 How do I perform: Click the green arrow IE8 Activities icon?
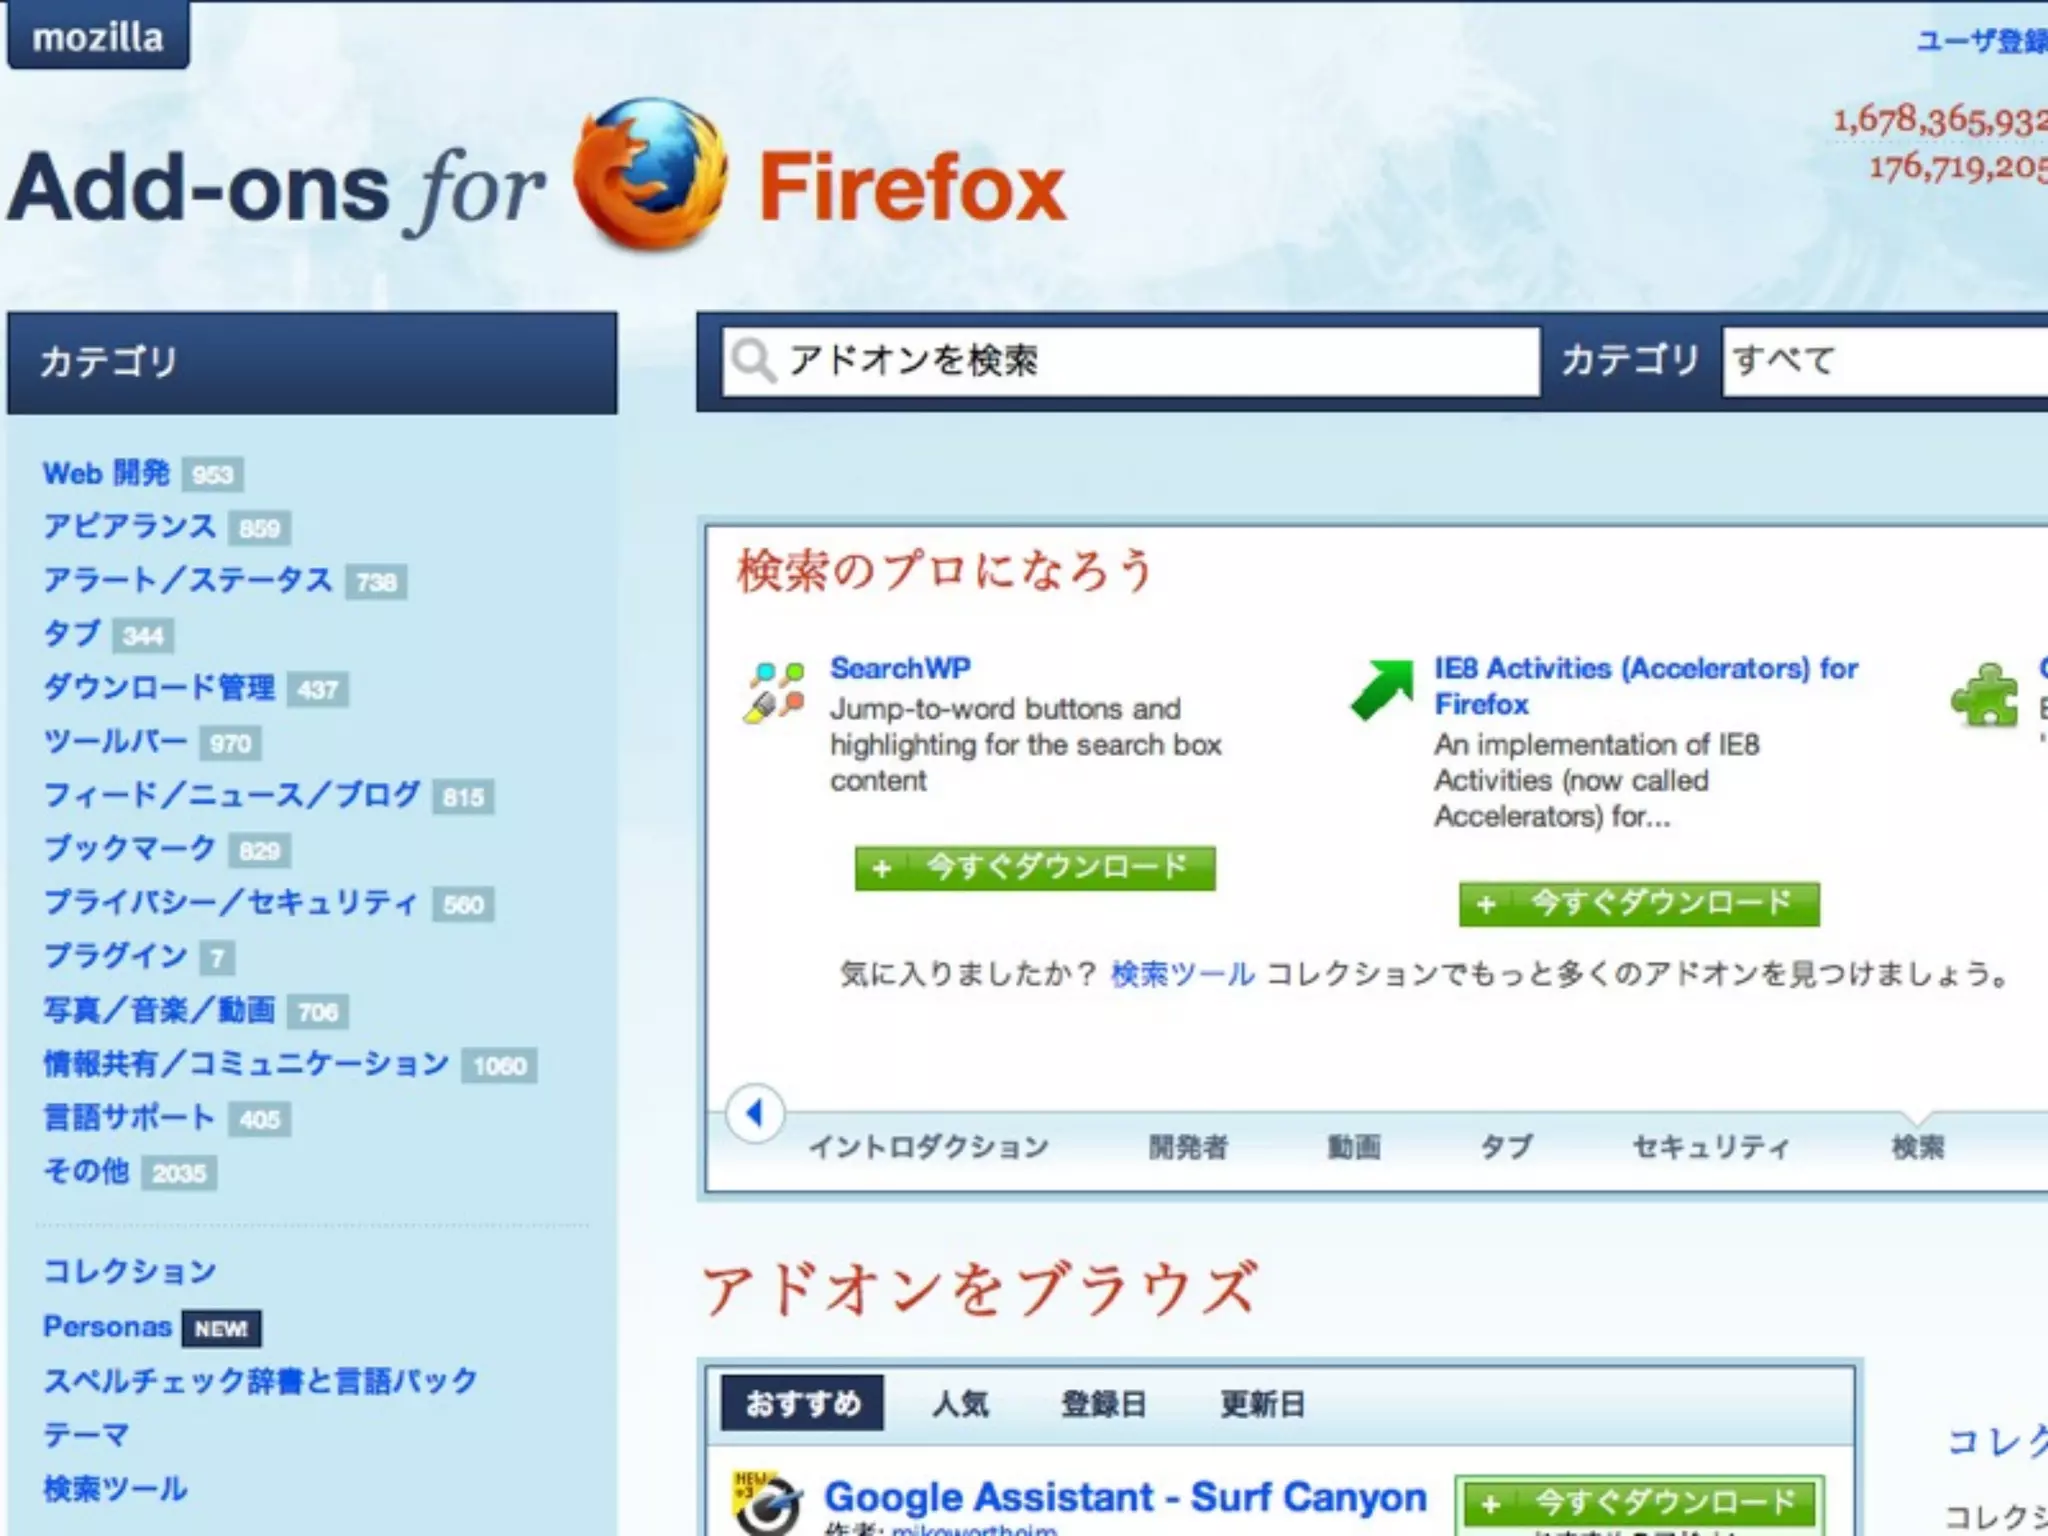[1382, 689]
